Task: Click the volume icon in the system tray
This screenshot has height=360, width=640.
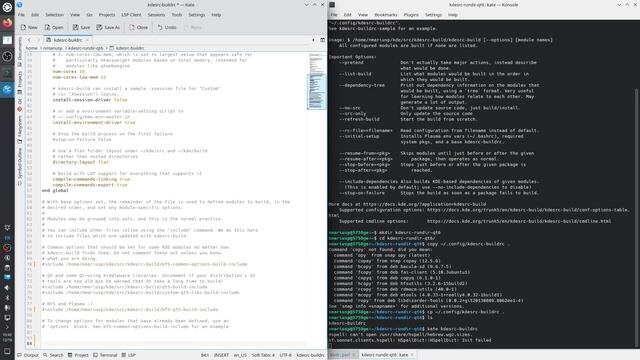Action: pyautogui.click(x=7, y=288)
